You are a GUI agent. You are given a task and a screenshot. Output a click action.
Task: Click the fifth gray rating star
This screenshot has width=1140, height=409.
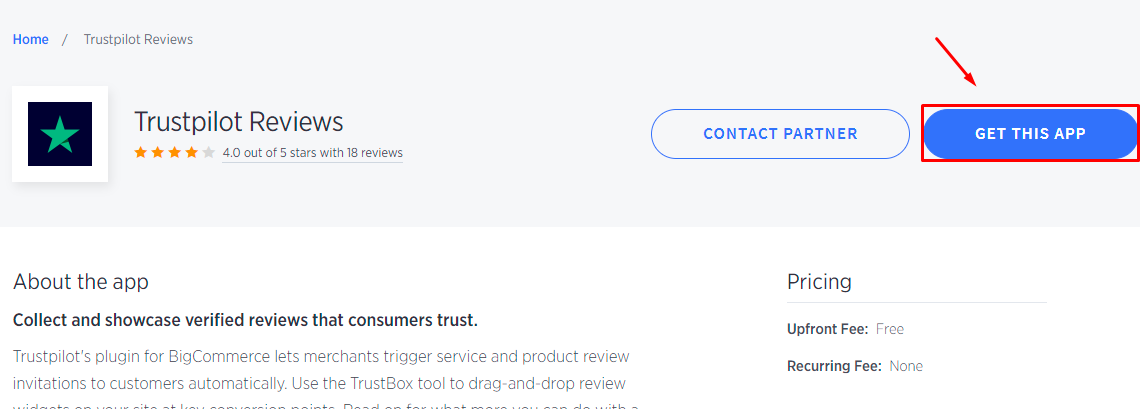point(208,153)
